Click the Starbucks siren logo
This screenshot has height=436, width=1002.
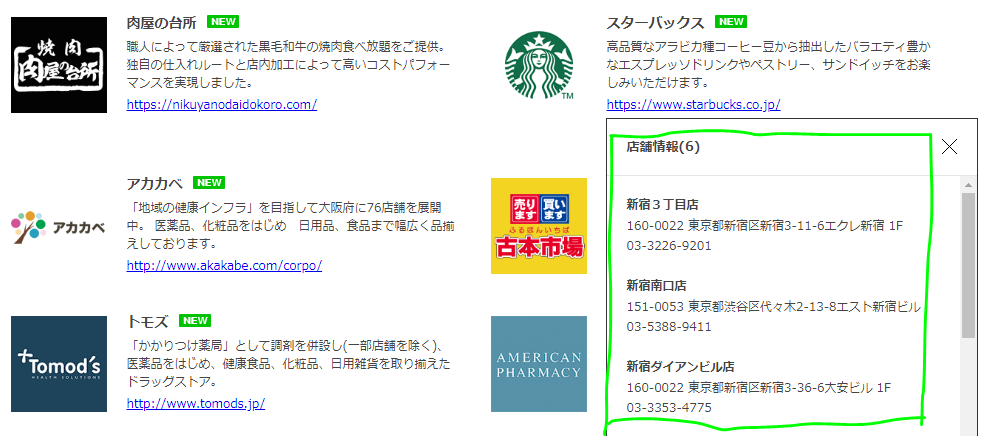coord(539,66)
